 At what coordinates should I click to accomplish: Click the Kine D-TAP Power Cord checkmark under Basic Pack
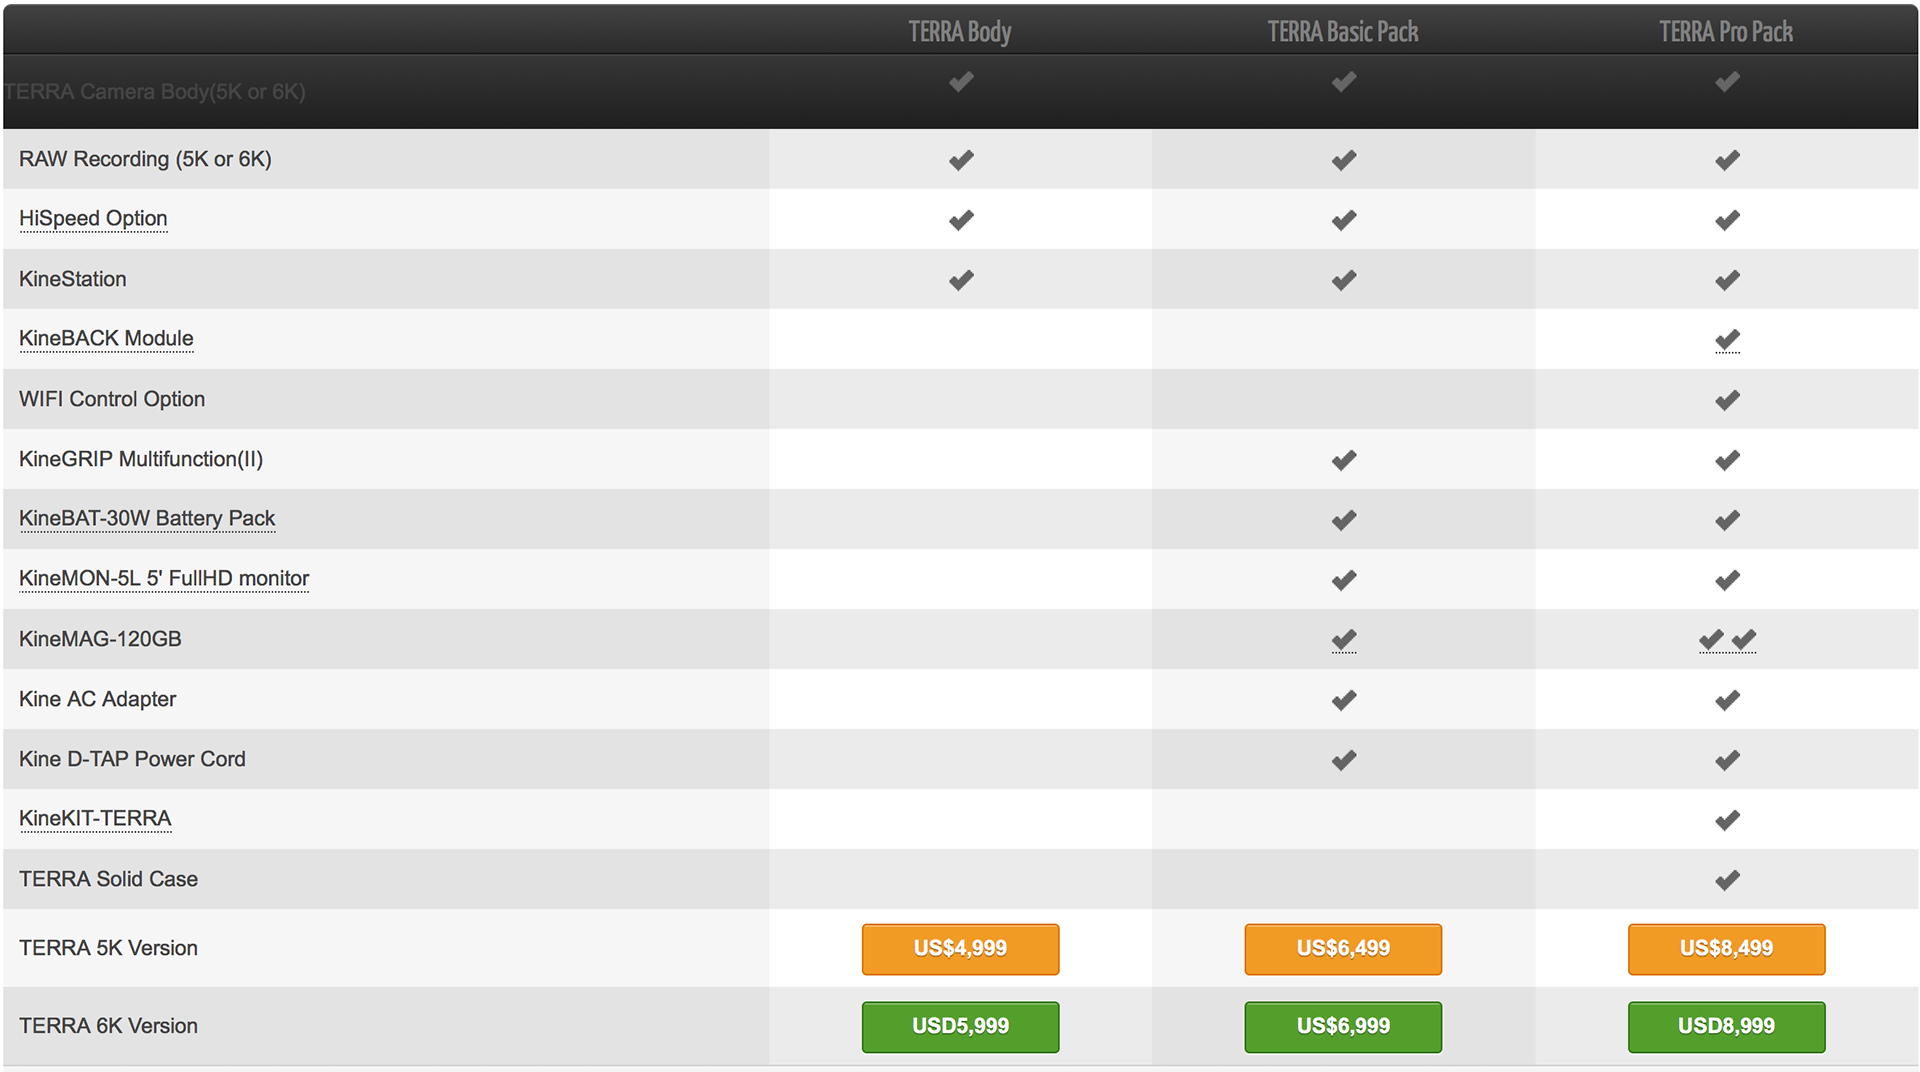point(1344,760)
